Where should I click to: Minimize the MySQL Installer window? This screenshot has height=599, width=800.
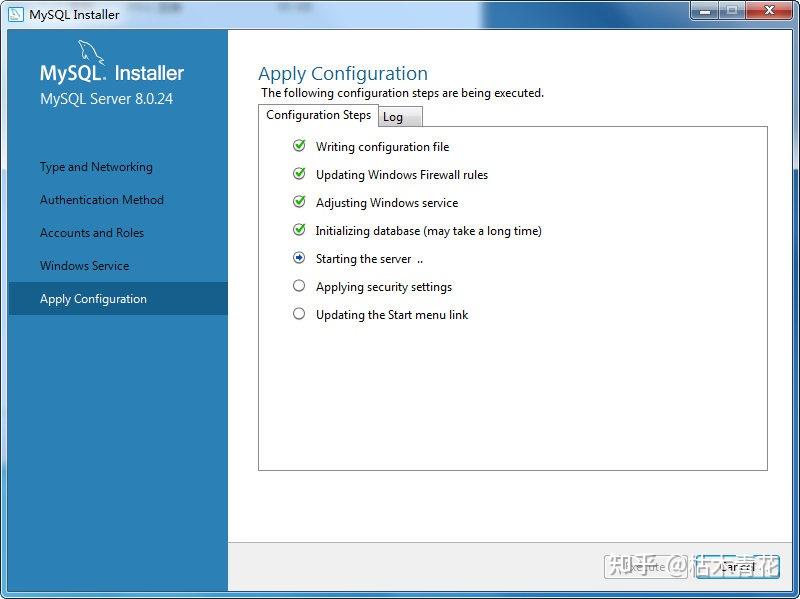click(705, 11)
